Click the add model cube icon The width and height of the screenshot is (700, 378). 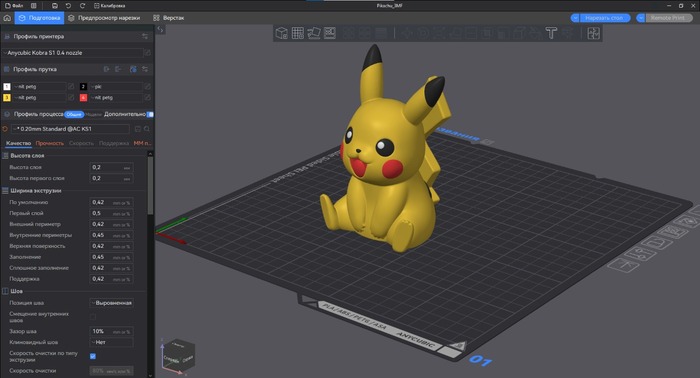pos(281,33)
